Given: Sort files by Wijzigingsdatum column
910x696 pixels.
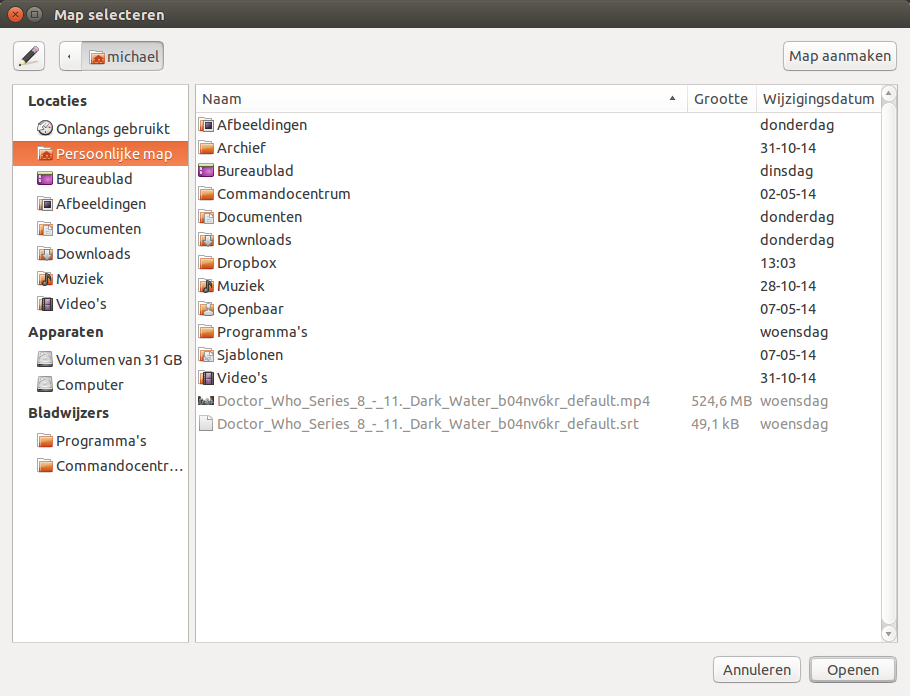Looking at the screenshot, I should pyautogui.click(x=817, y=99).
